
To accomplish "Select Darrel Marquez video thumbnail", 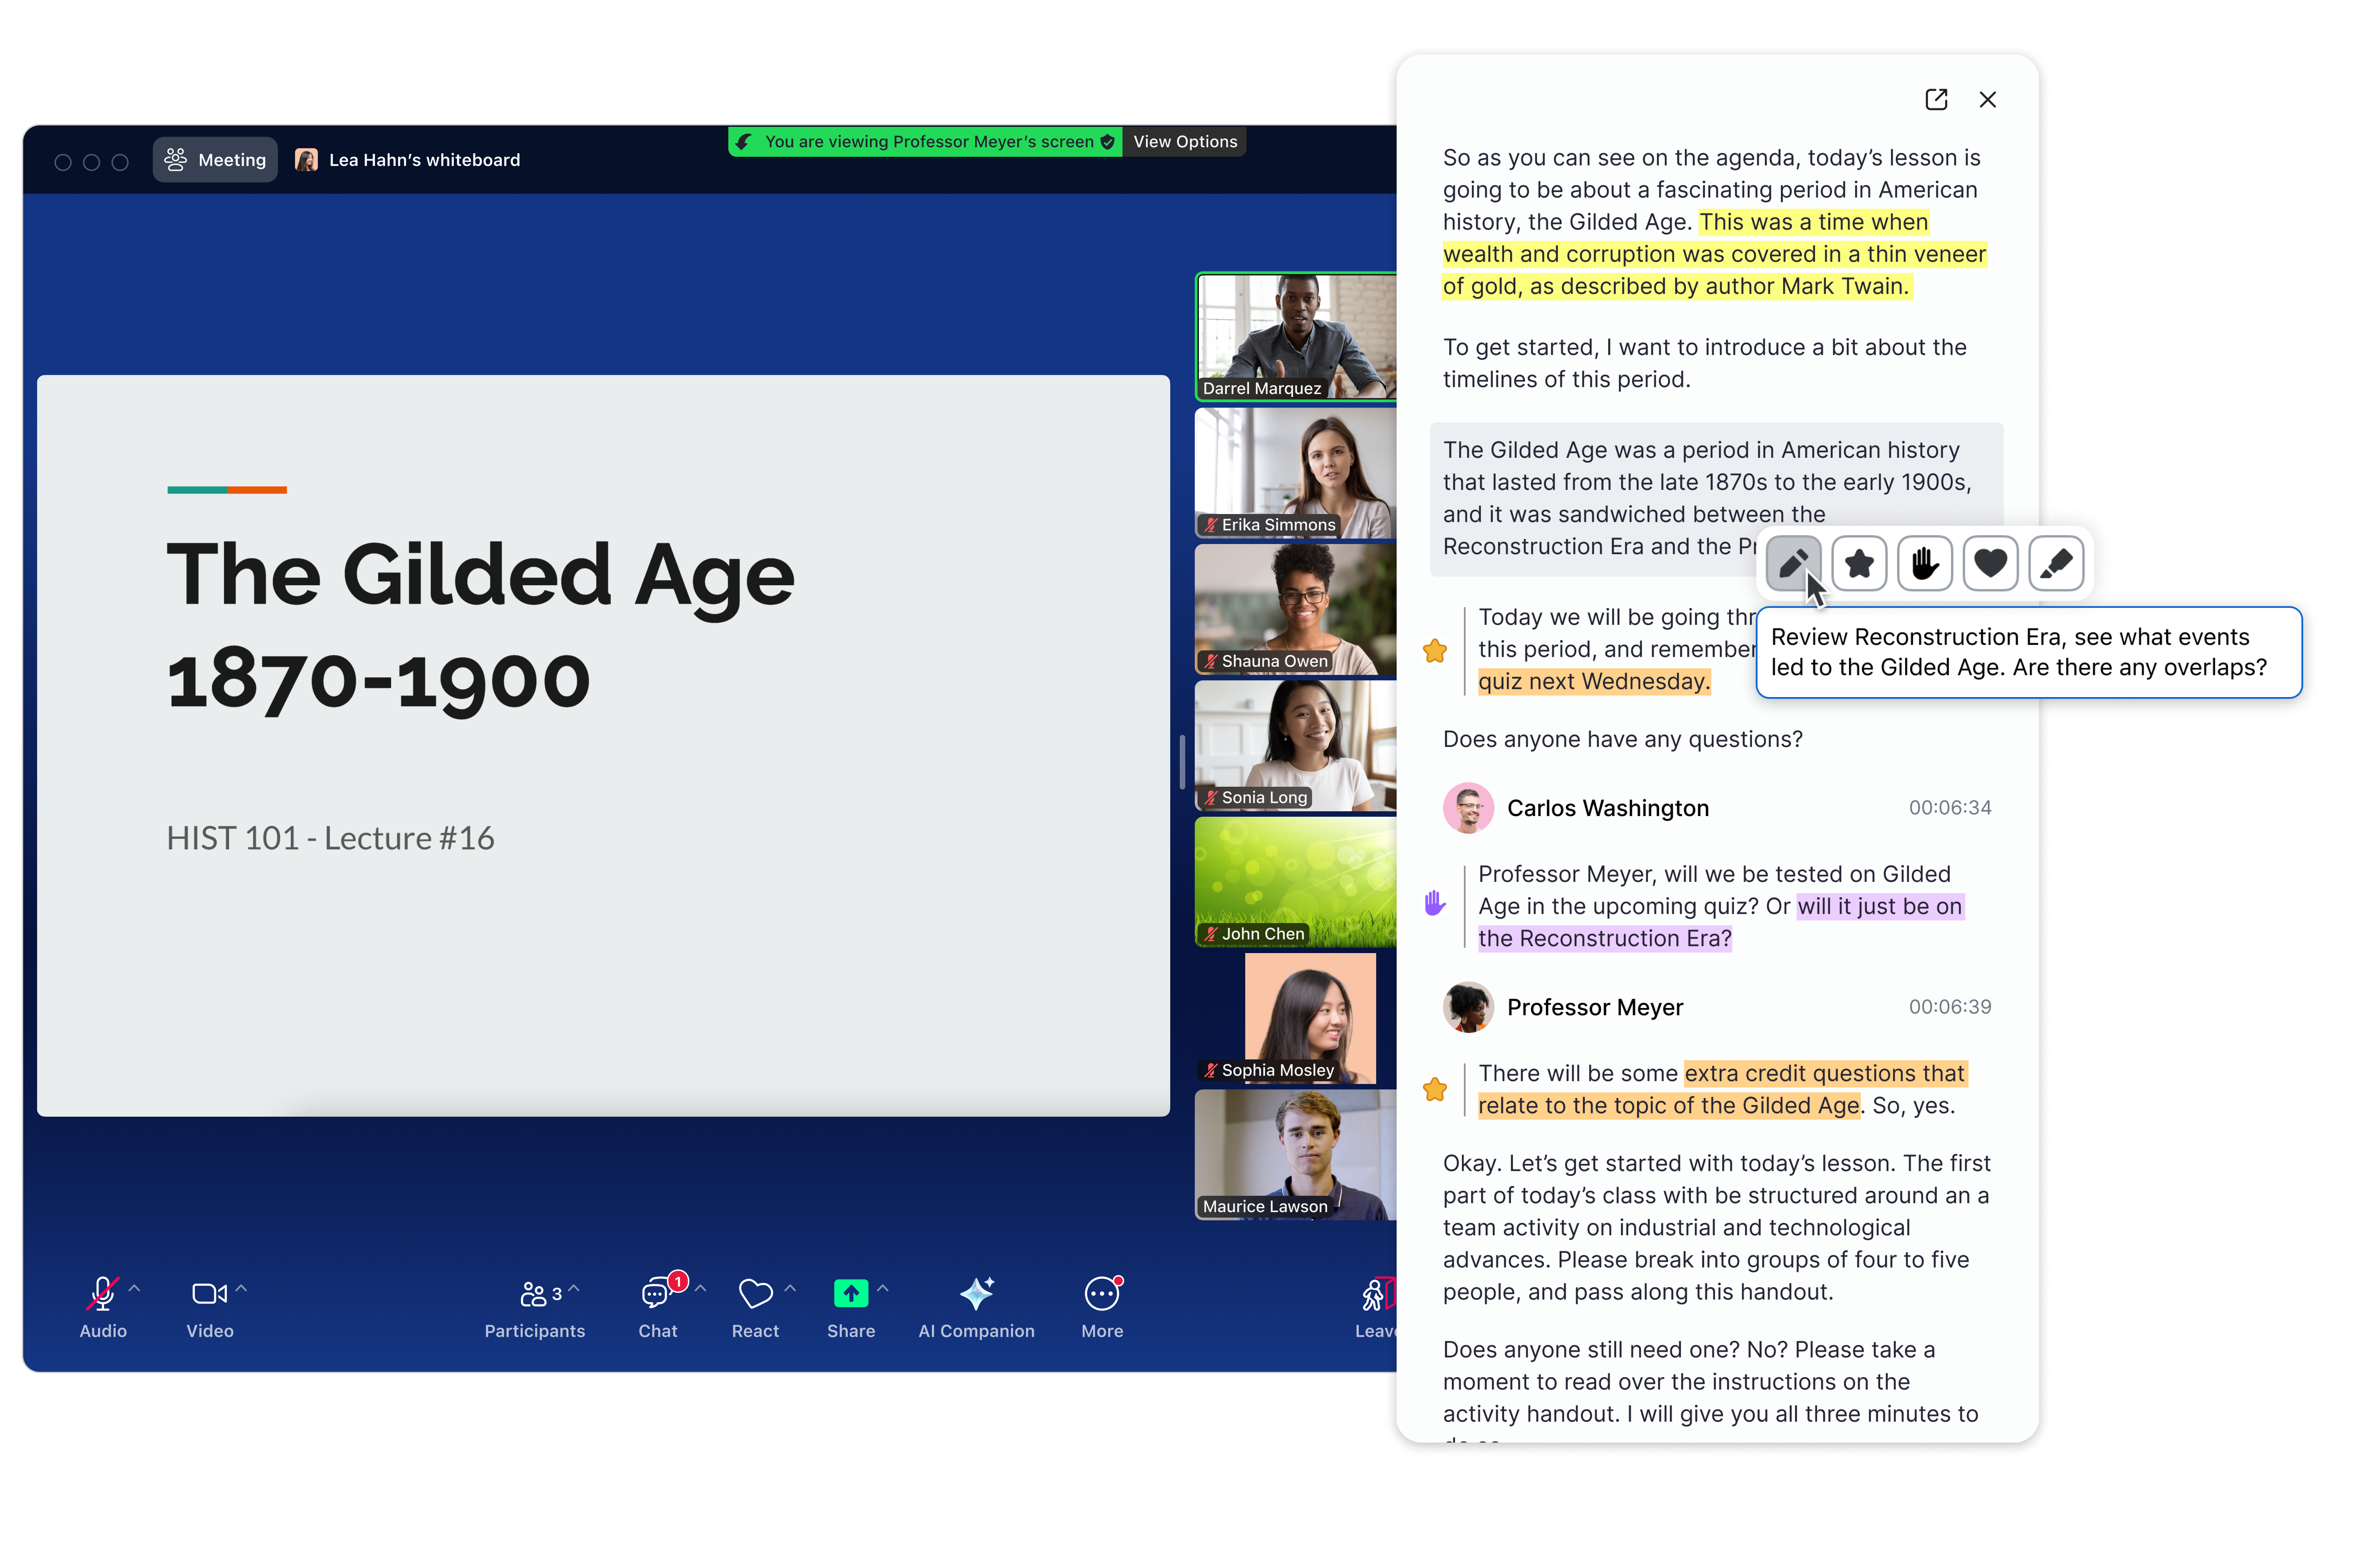I will point(1296,337).
